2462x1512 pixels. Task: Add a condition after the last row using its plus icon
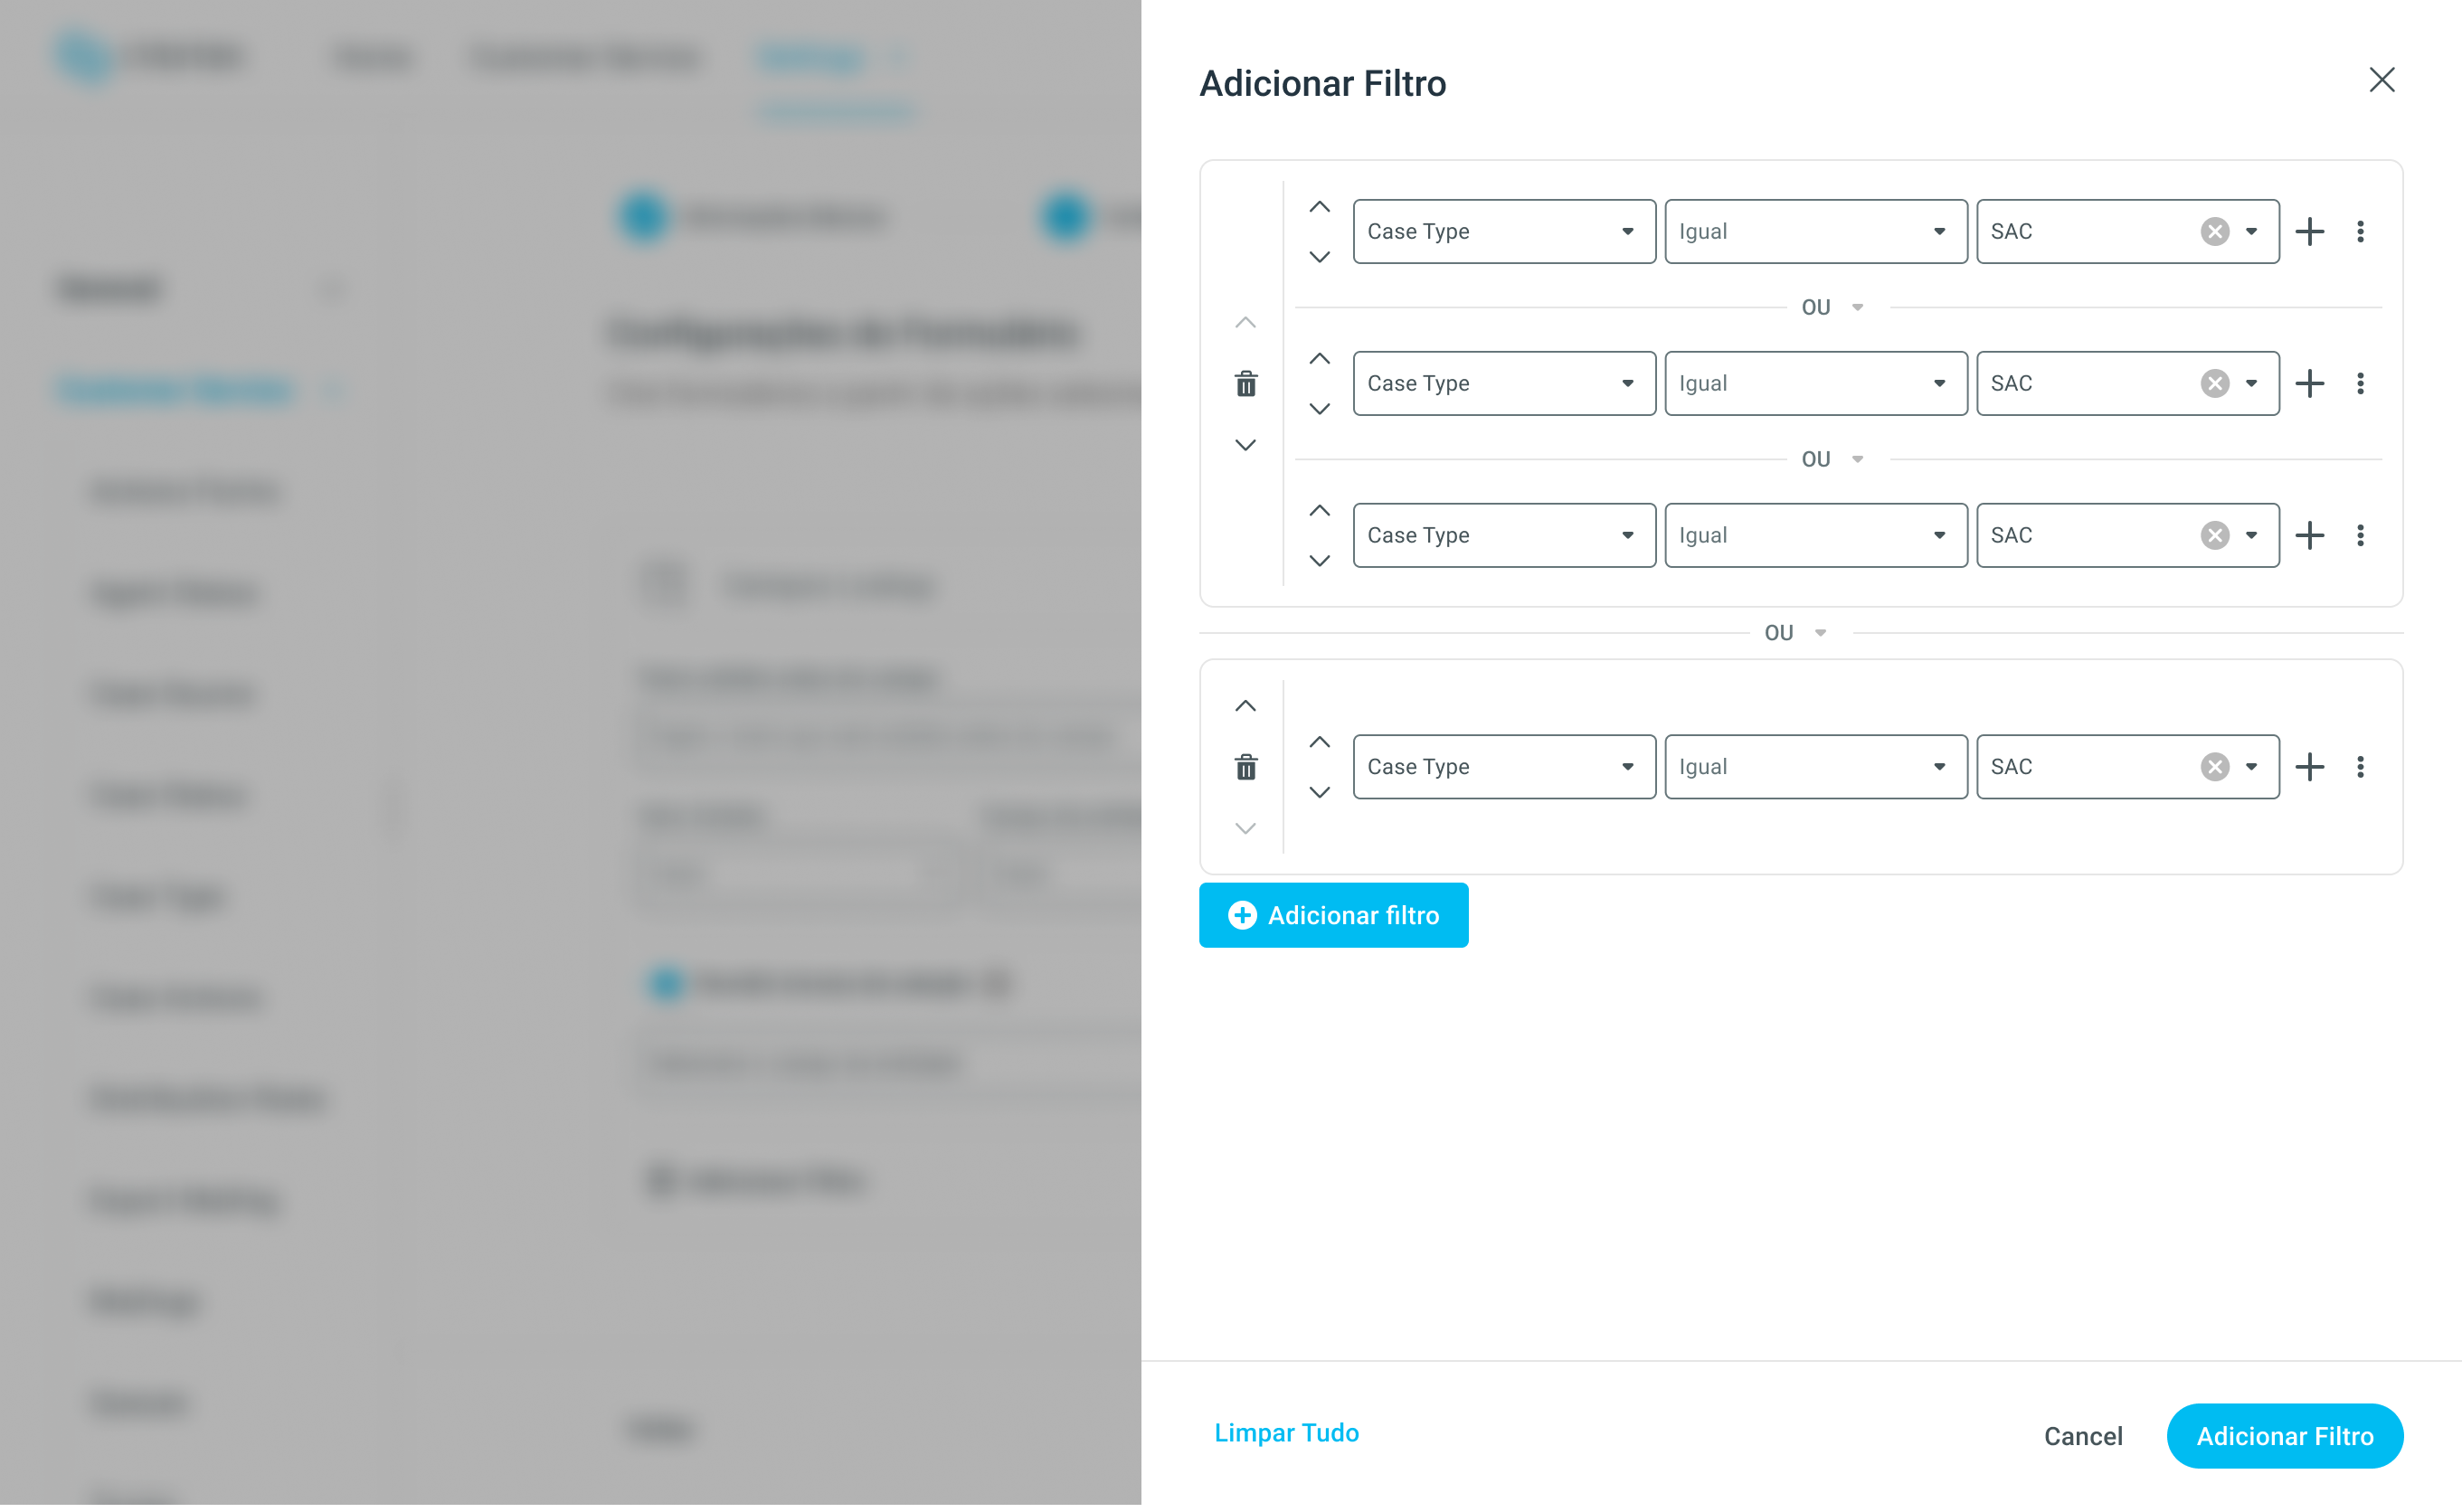(x=2310, y=768)
